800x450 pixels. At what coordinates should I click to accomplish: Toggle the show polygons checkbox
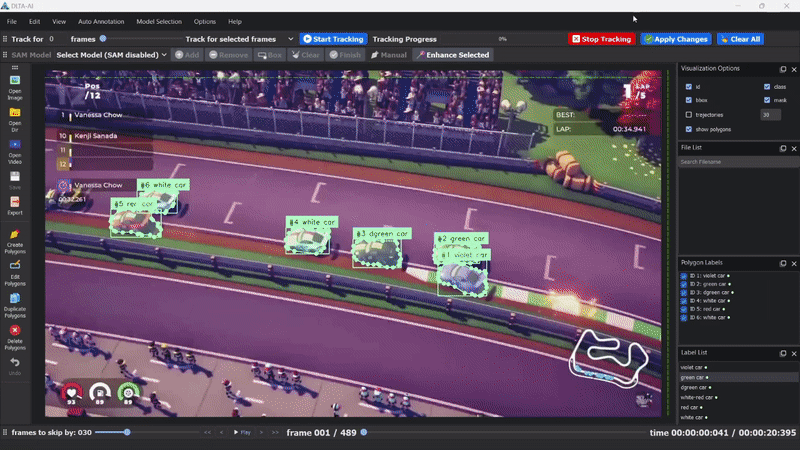click(689, 129)
